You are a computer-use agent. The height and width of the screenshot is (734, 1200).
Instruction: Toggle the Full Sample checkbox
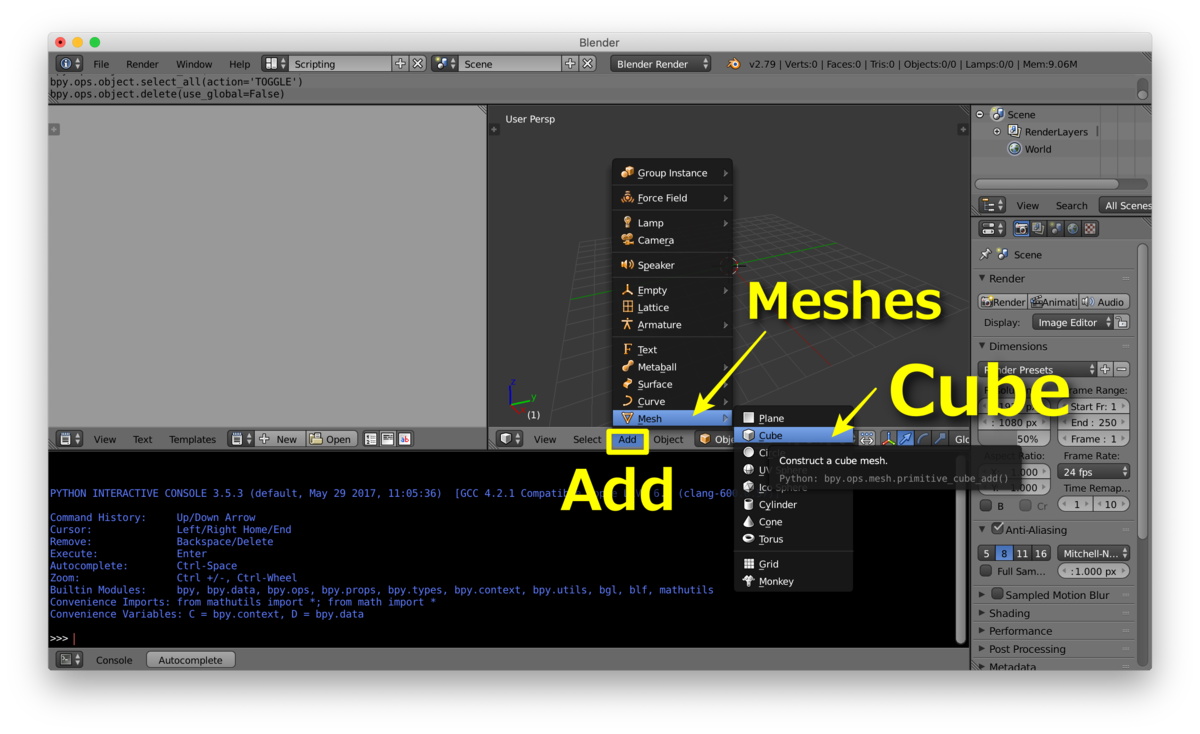pyautogui.click(x=986, y=571)
